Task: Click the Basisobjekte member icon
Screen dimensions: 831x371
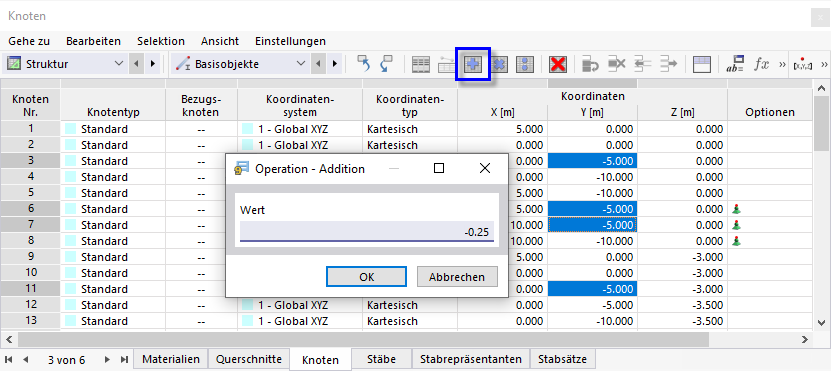Action: [183, 64]
